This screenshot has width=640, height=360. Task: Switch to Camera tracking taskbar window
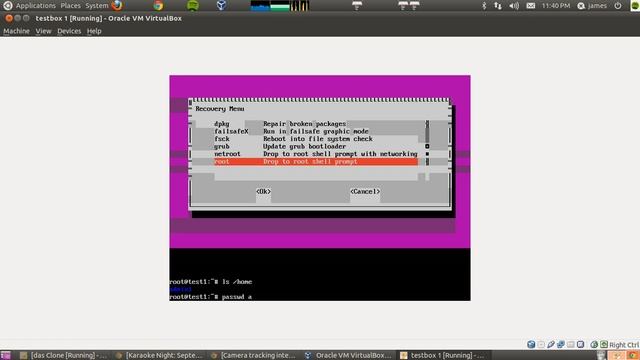point(254,355)
